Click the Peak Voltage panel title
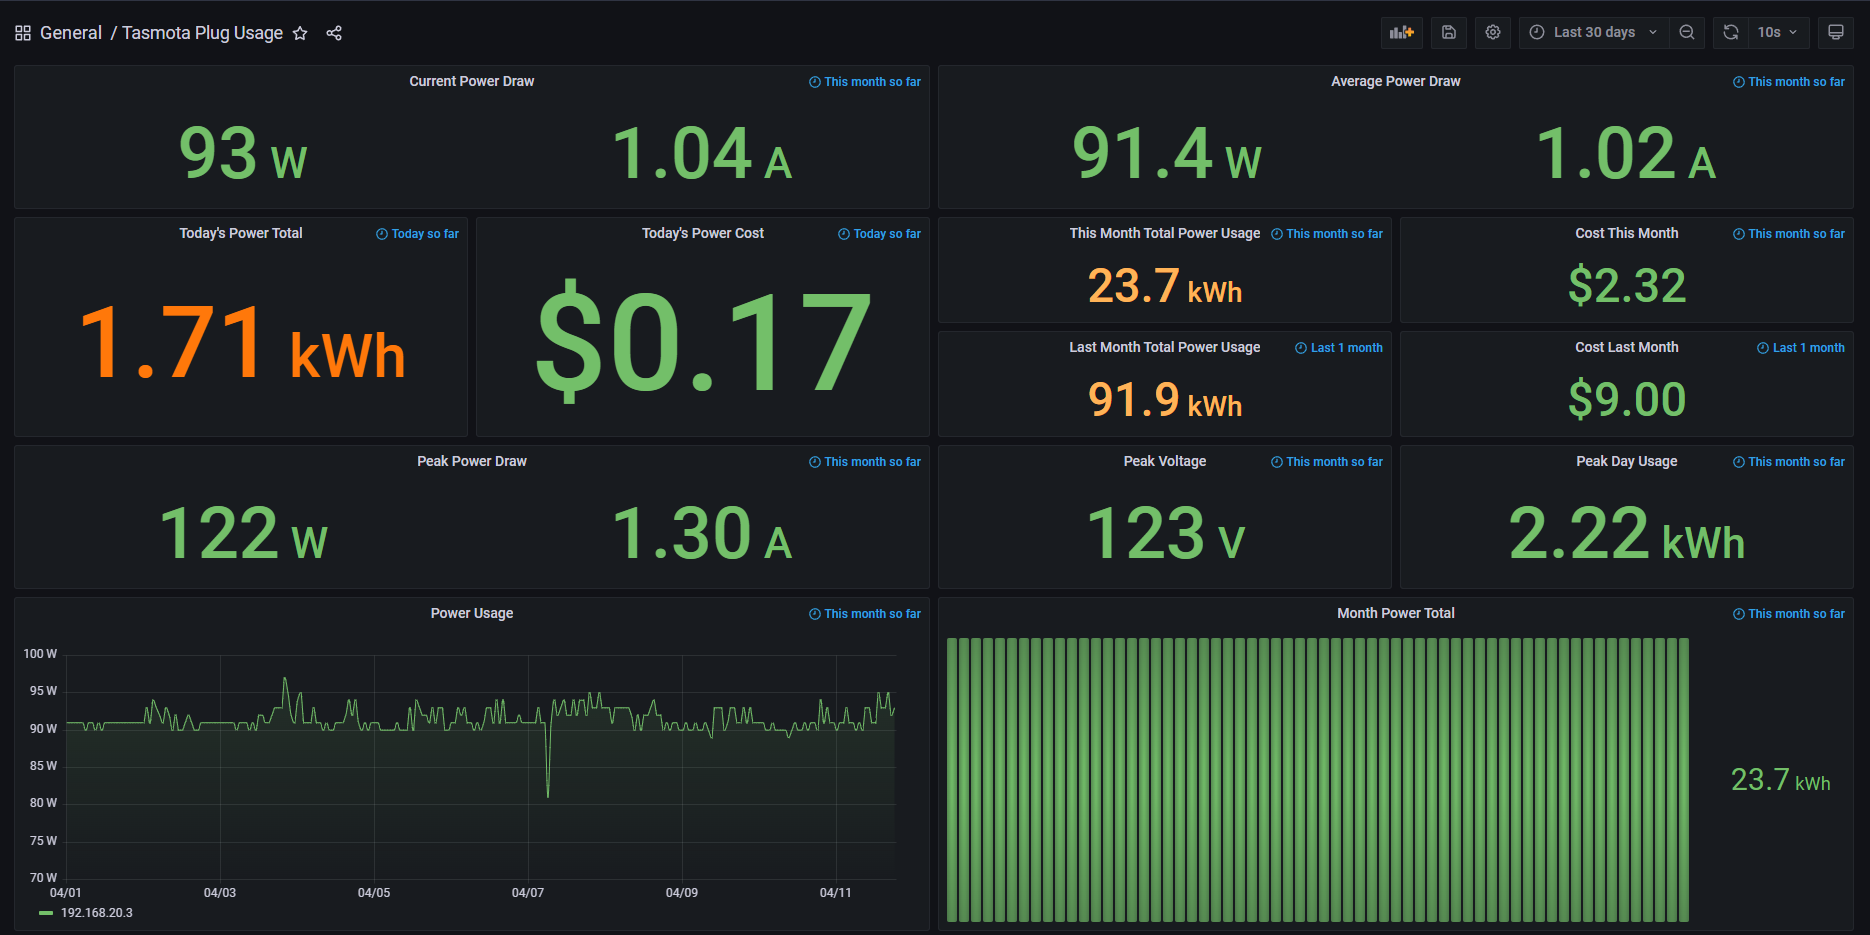 [x=1164, y=461]
